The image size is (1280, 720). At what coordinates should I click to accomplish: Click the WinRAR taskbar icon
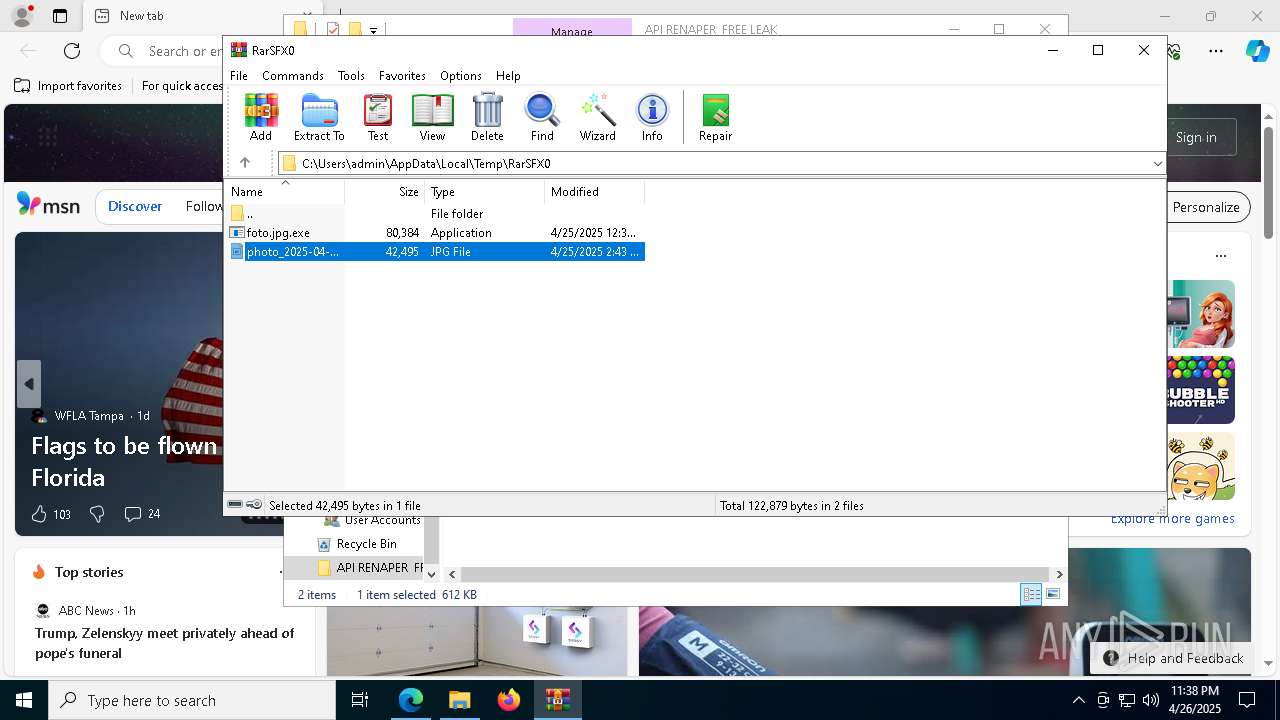pyautogui.click(x=557, y=700)
